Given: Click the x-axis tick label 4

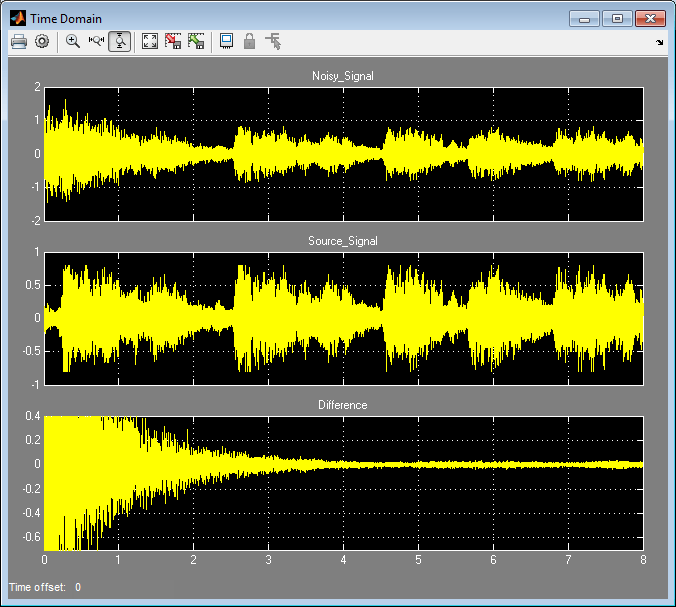Looking at the screenshot, I should tap(343, 560).
